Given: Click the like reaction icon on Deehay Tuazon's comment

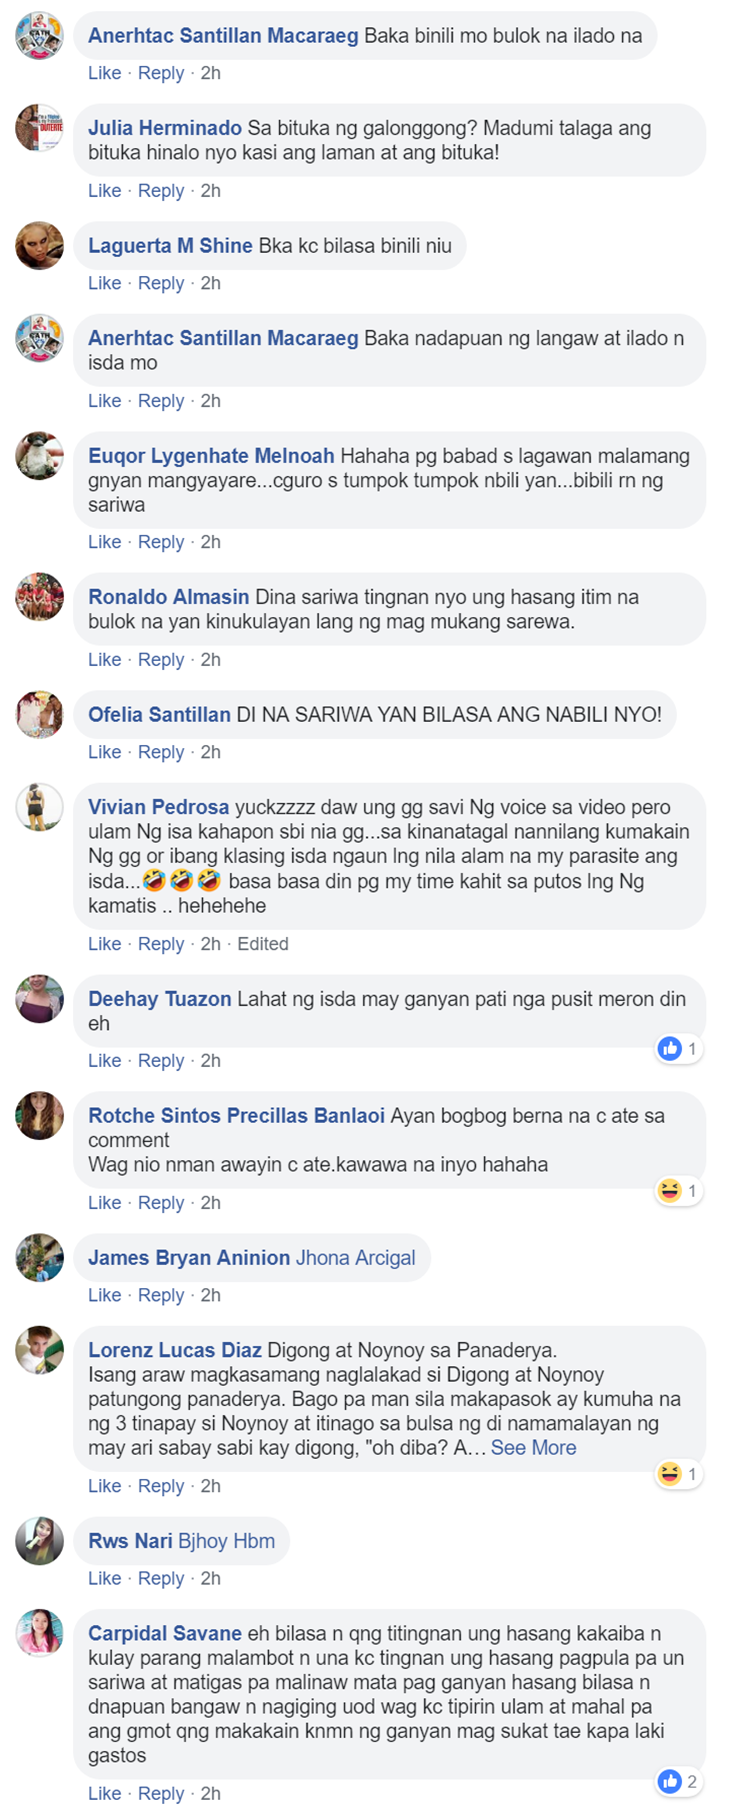Looking at the screenshot, I should point(670,1048).
